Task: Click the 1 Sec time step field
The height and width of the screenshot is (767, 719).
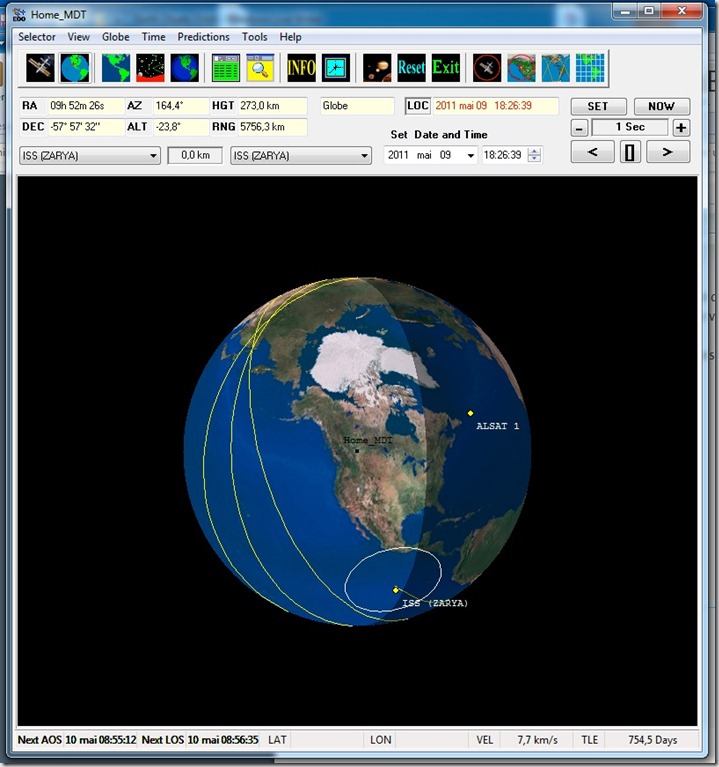Action: coord(630,127)
